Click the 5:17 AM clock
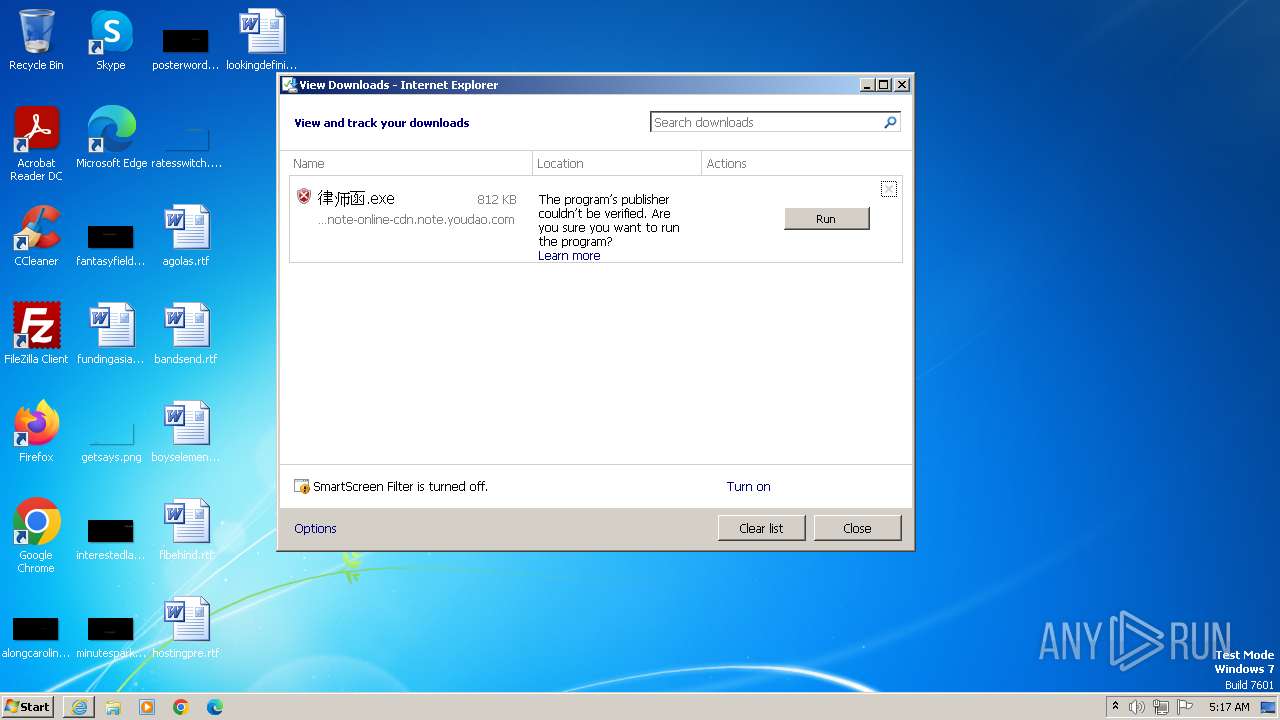Viewport: 1280px width, 720px height. [1229, 707]
